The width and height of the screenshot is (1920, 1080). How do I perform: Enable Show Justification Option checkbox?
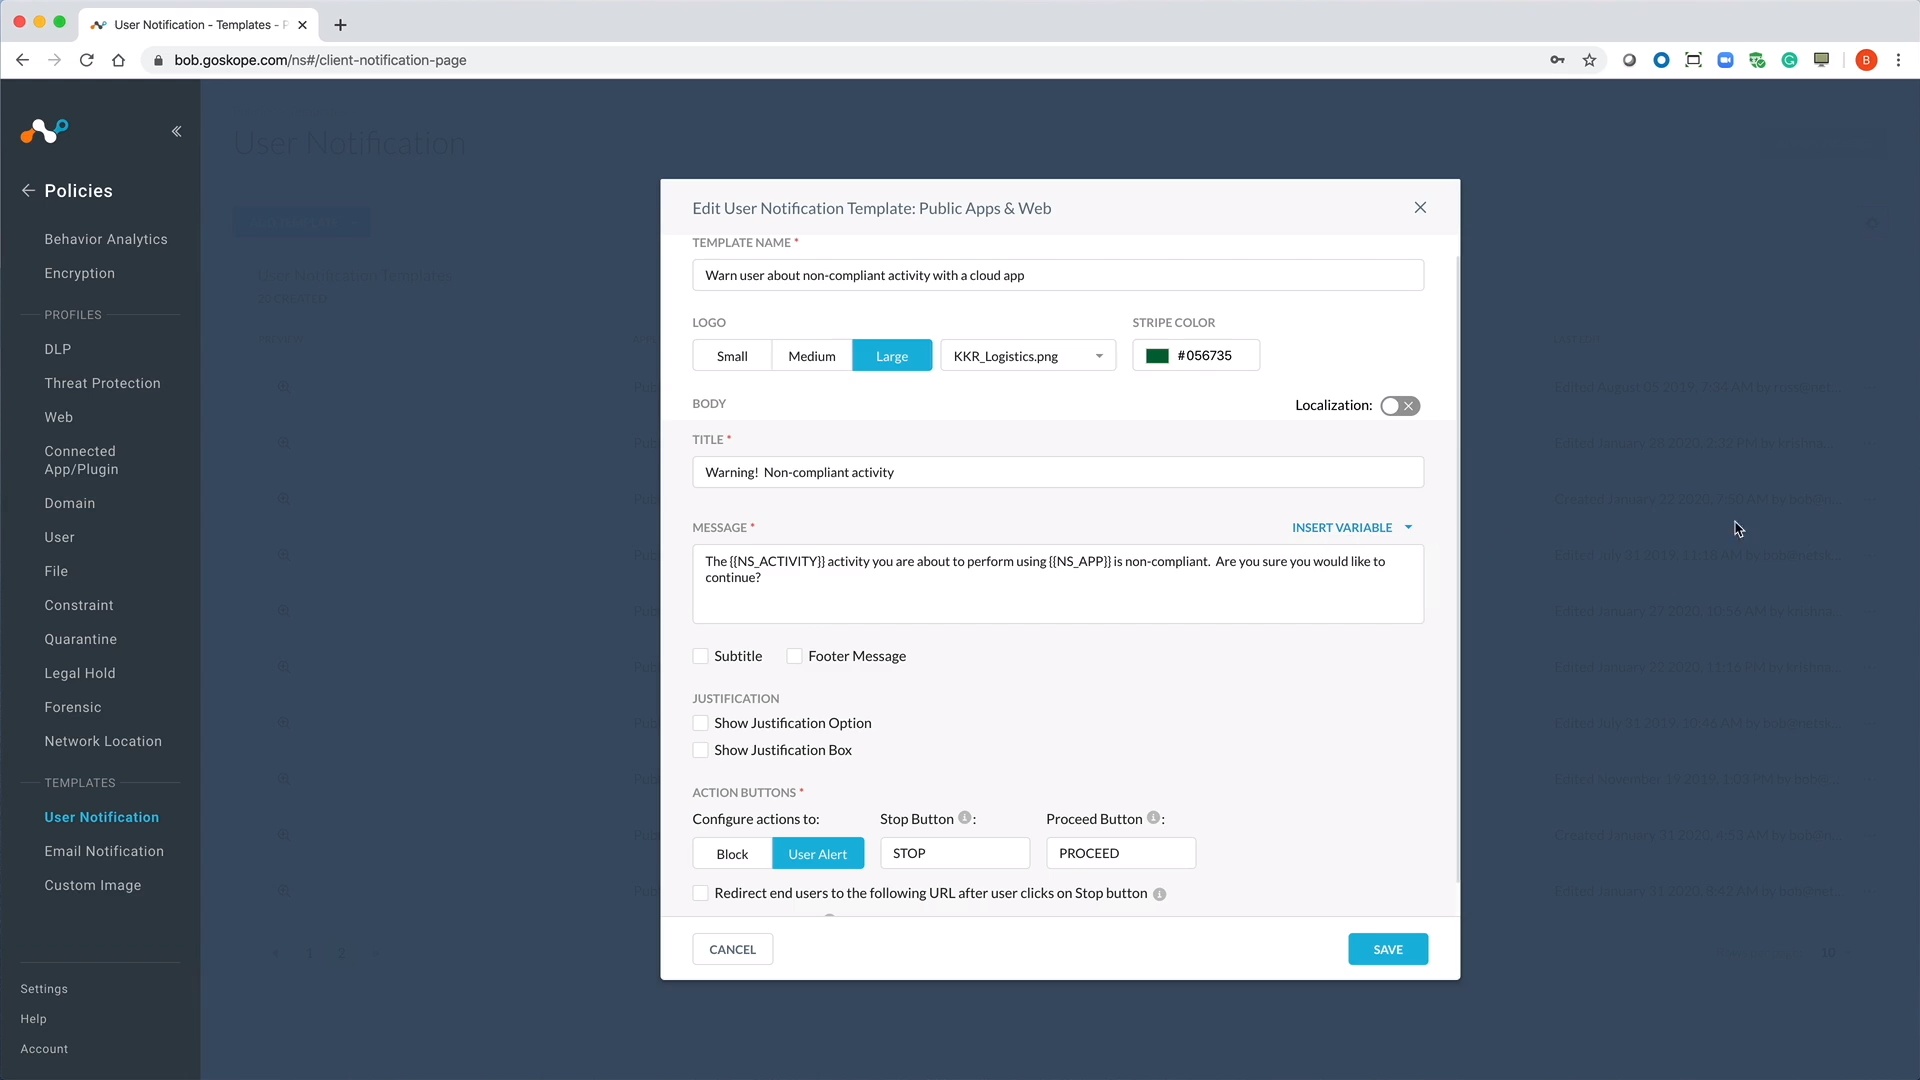(x=700, y=723)
